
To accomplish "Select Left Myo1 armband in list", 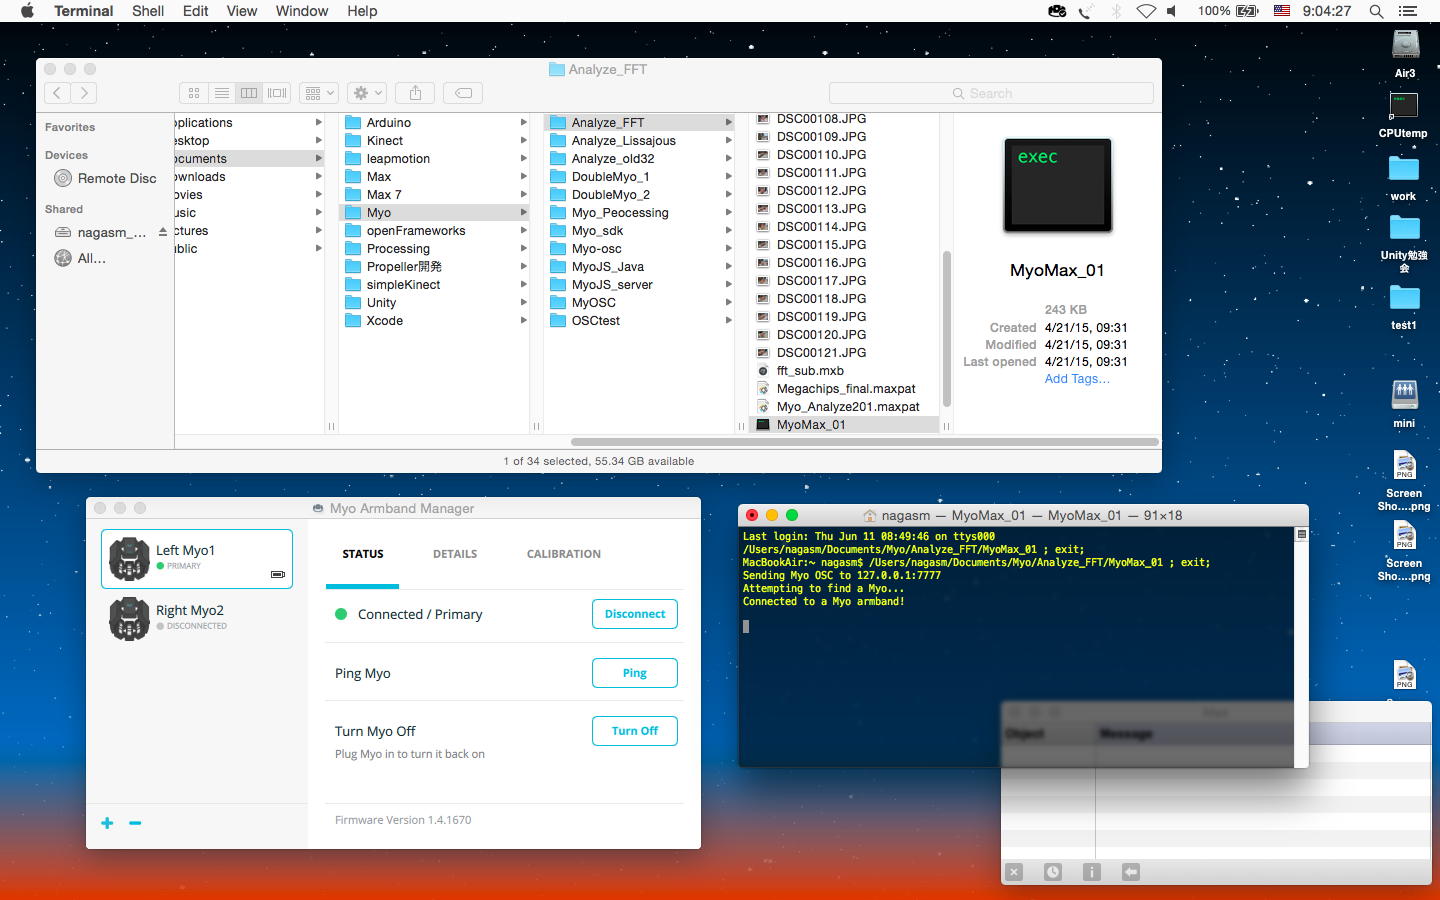I will pos(197,559).
